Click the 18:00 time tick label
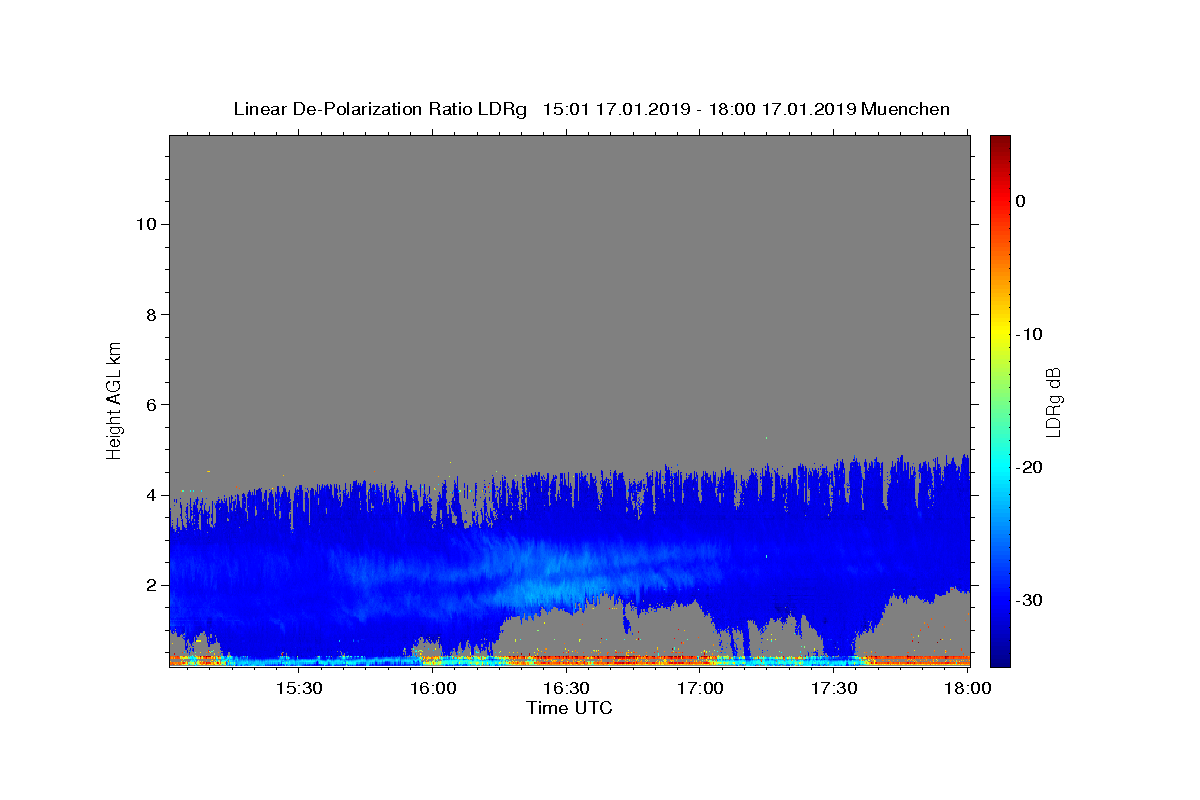This screenshot has height=800, width=1200. pos(967,688)
